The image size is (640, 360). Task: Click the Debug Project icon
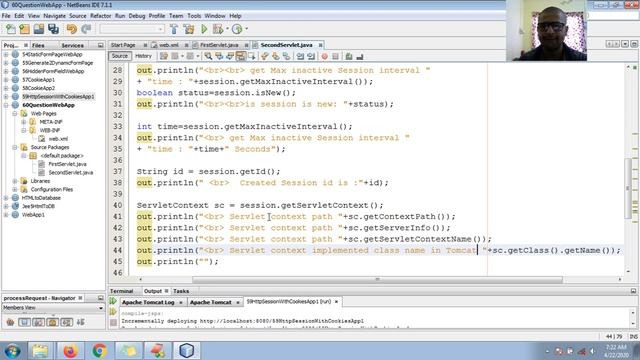tap(218, 29)
